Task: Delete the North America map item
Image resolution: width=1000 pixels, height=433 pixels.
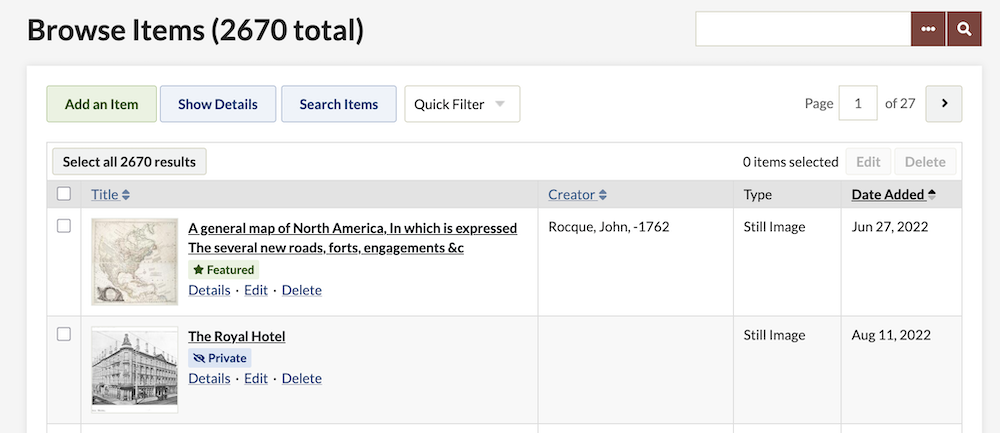Action: 302,290
